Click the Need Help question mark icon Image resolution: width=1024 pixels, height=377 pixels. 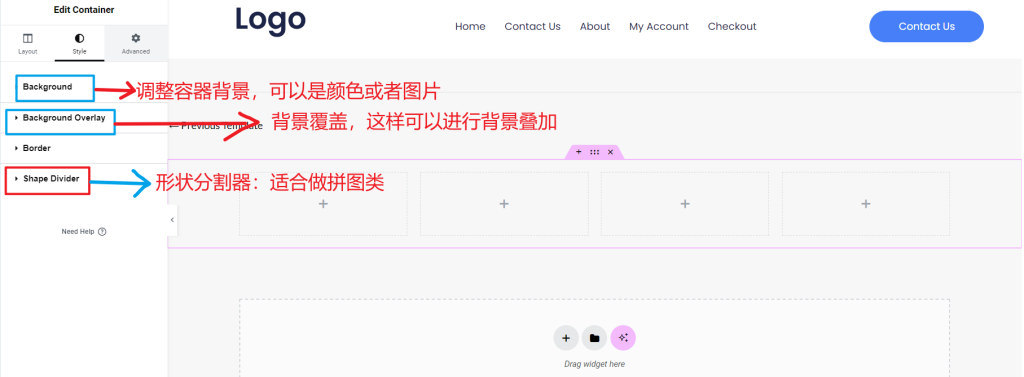[102, 231]
